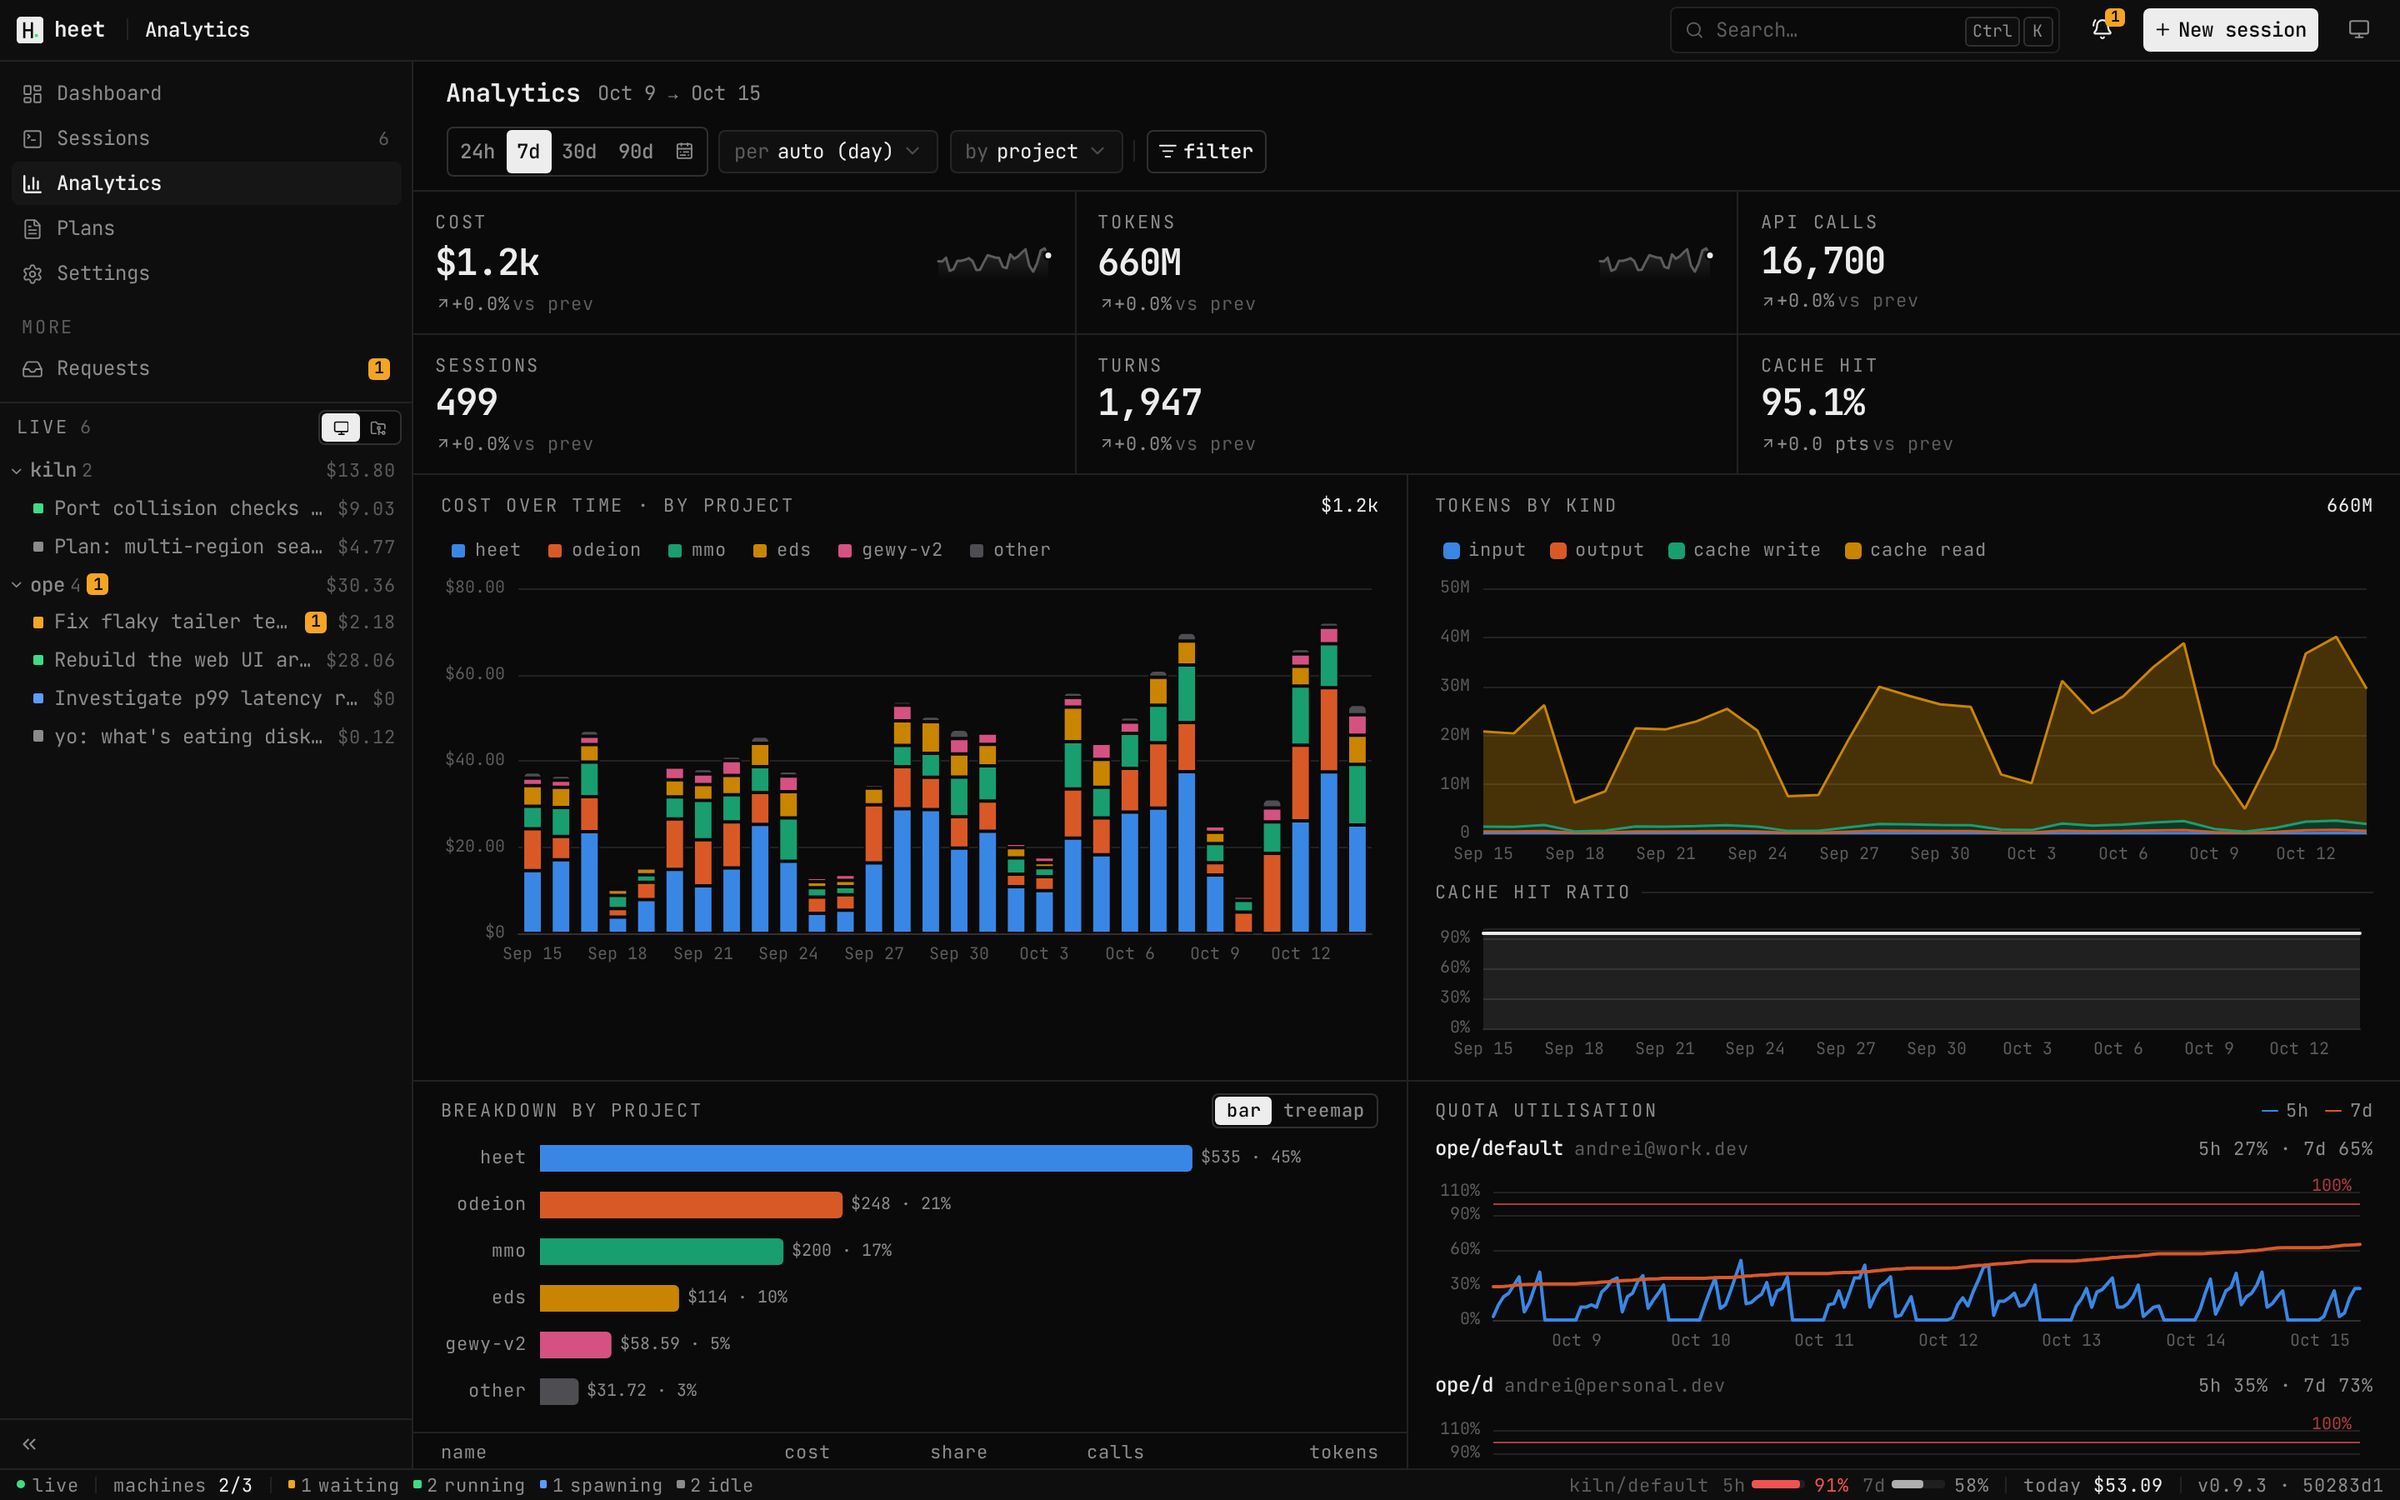This screenshot has height=1500, width=2400.
Task: Open Plans from sidebar
Action: [x=206, y=229]
